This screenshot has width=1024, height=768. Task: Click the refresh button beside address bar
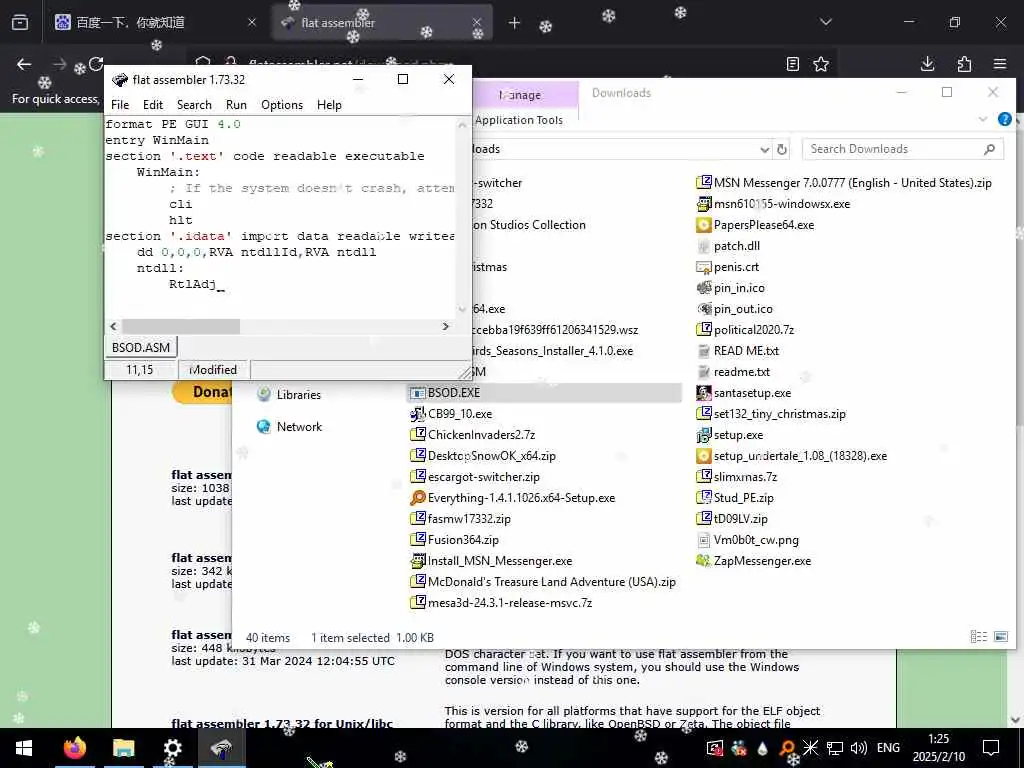point(782,150)
